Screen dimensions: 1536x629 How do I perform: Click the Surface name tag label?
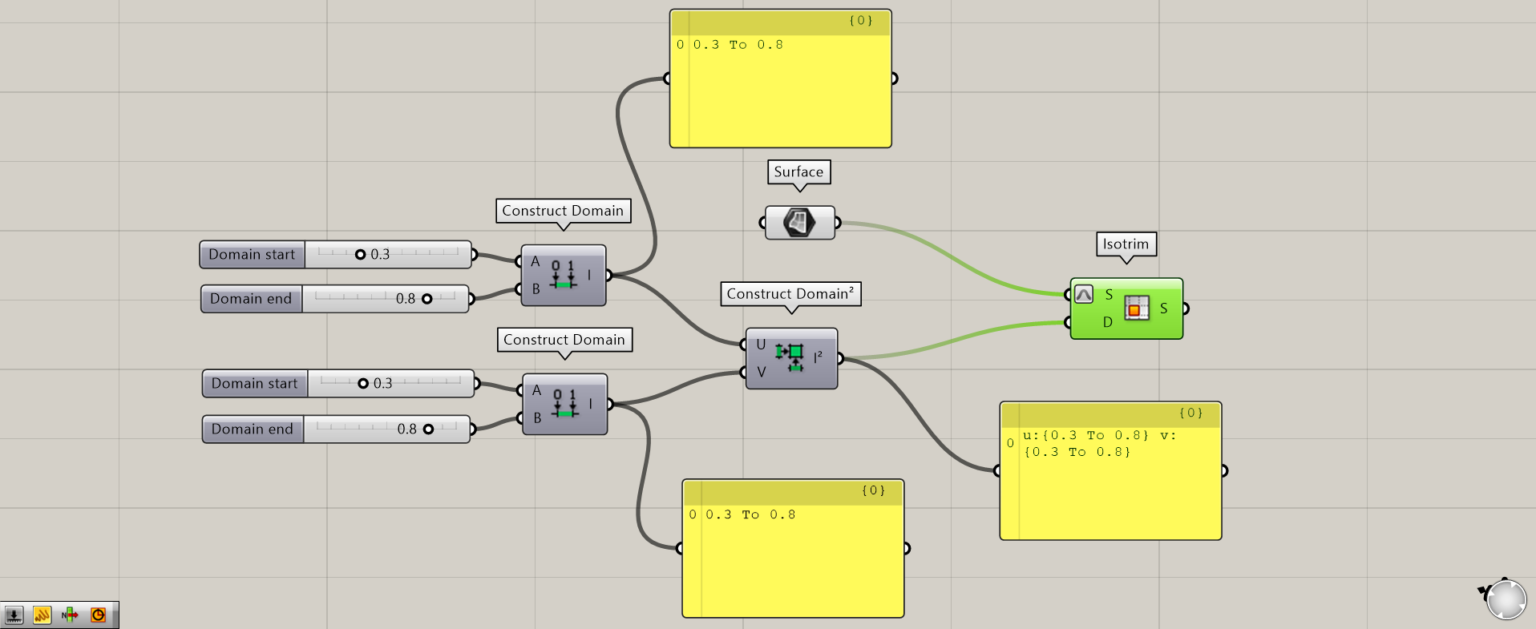[x=798, y=172]
